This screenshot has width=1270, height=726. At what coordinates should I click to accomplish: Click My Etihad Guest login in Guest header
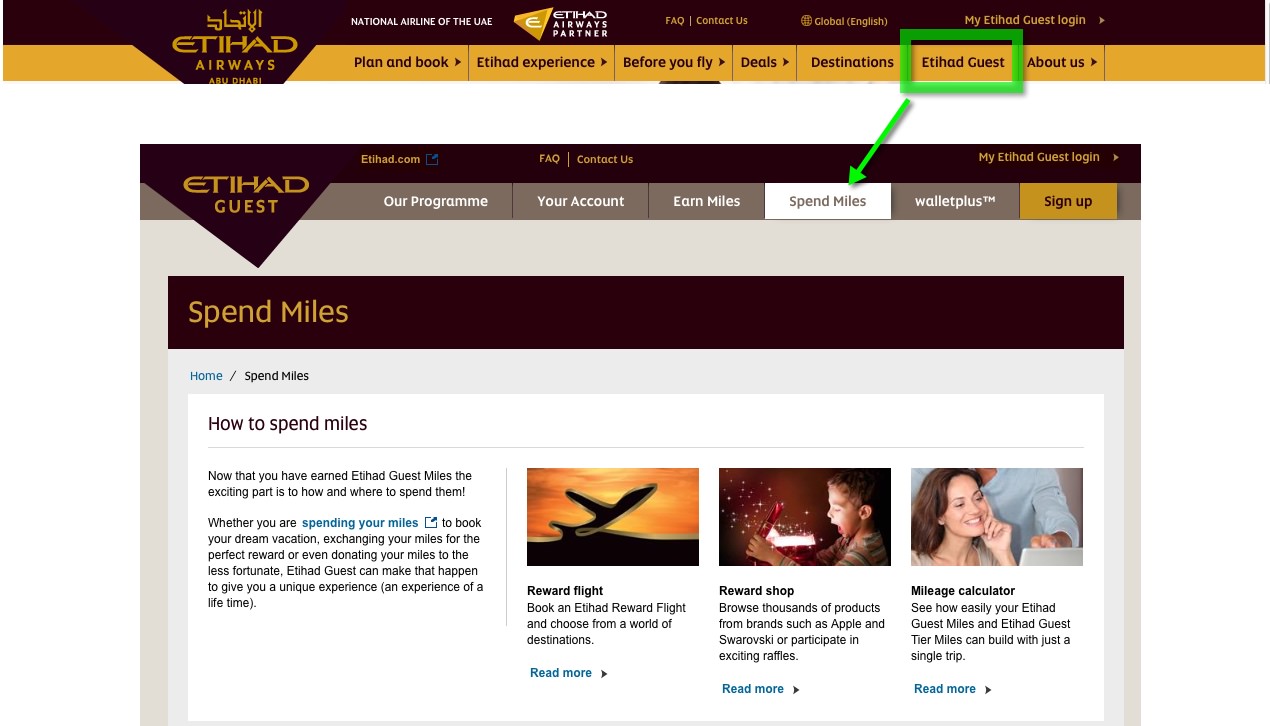[x=1039, y=157]
